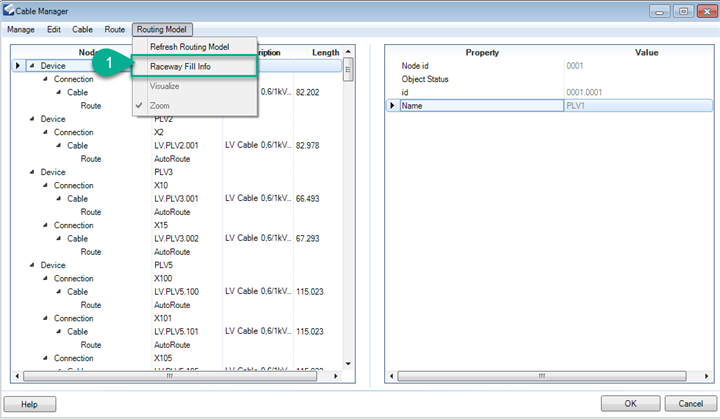Collapse the Device node PLV2
The height and width of the screenshot is (419, 720).
click(32, 119)
